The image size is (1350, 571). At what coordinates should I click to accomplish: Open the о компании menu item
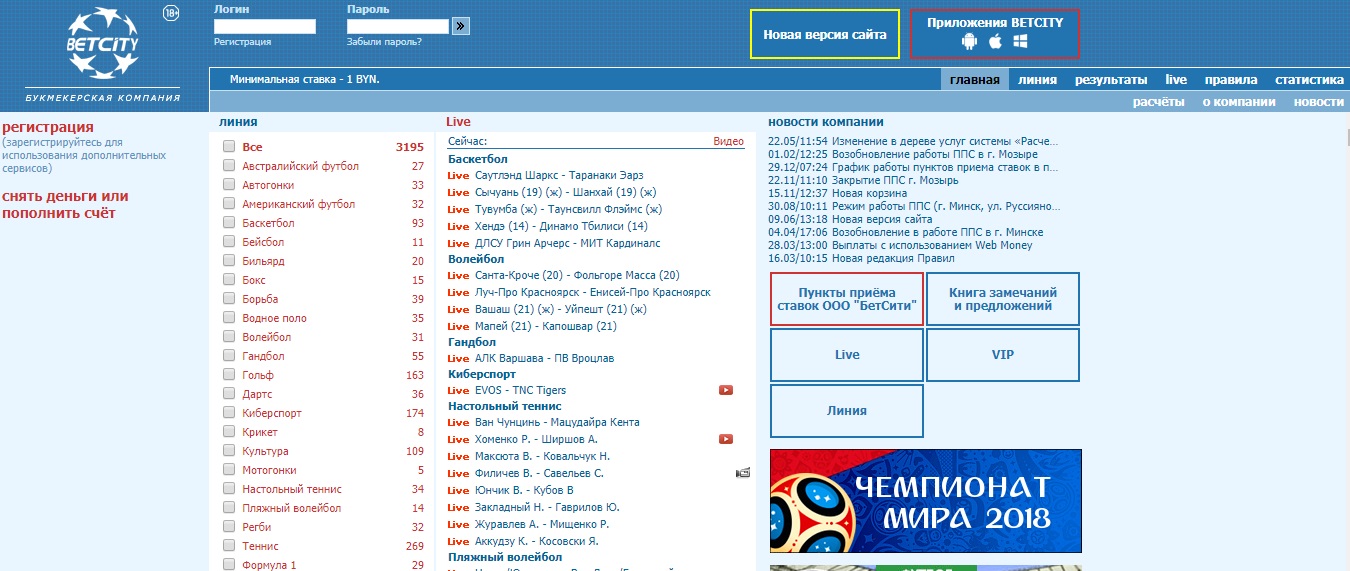tap(1239, 101)
